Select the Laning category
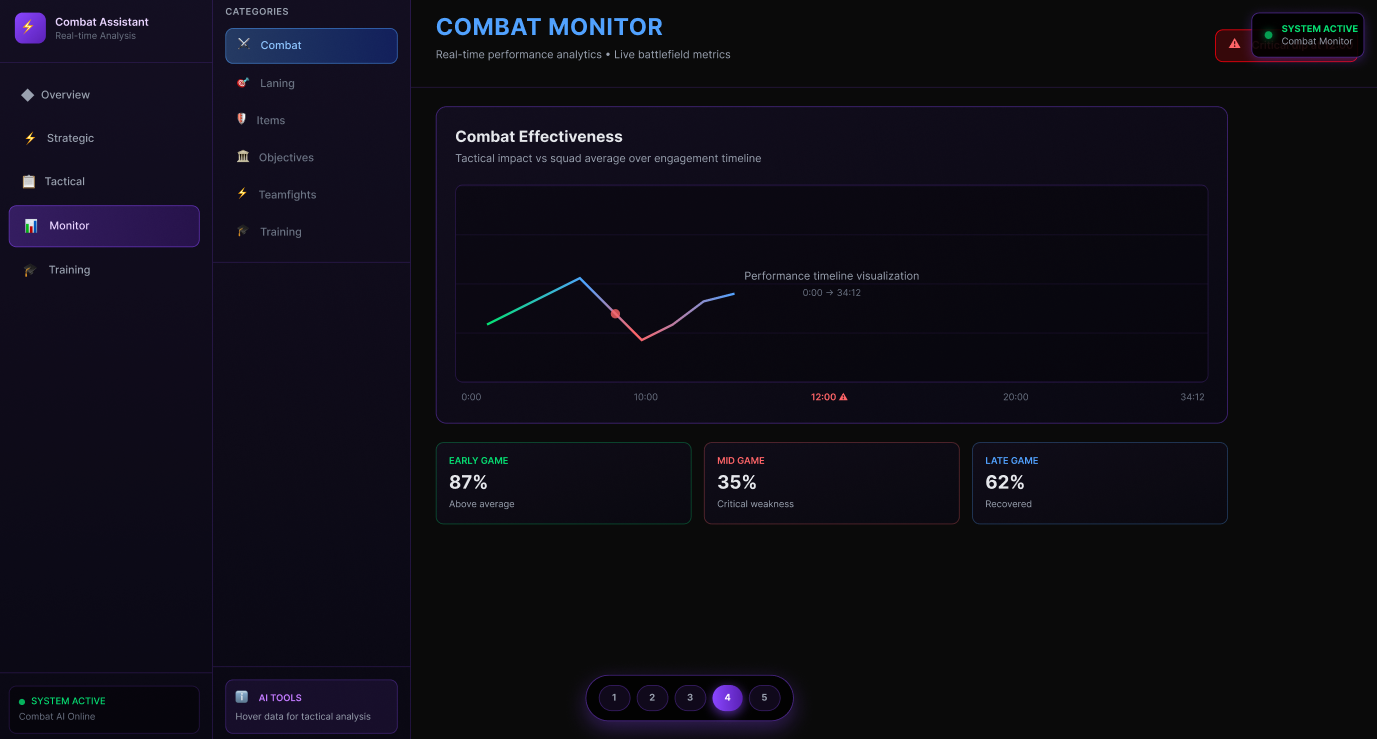The image size is (1377, 739). click(x=311, y=83)
